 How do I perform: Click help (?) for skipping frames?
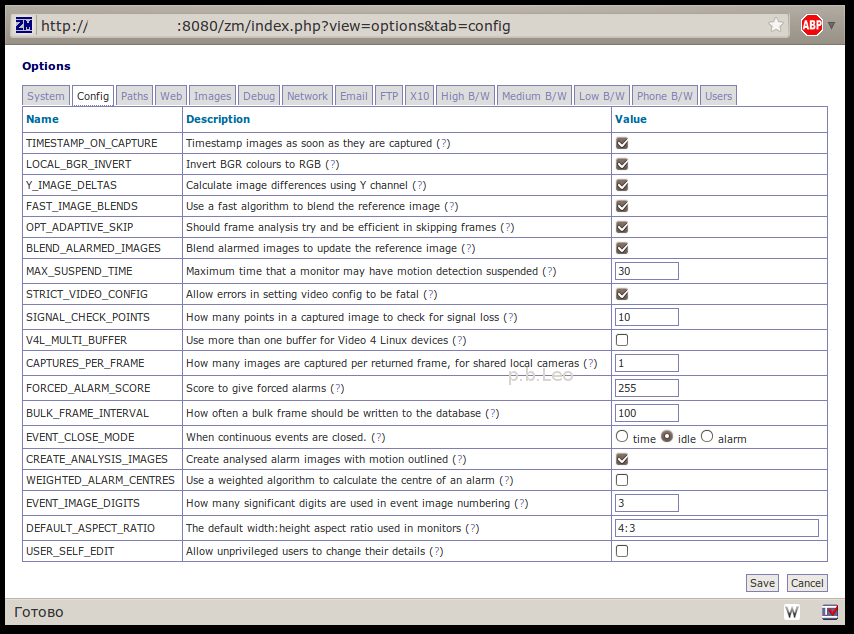pyautogui.click(x=507, y=227)
